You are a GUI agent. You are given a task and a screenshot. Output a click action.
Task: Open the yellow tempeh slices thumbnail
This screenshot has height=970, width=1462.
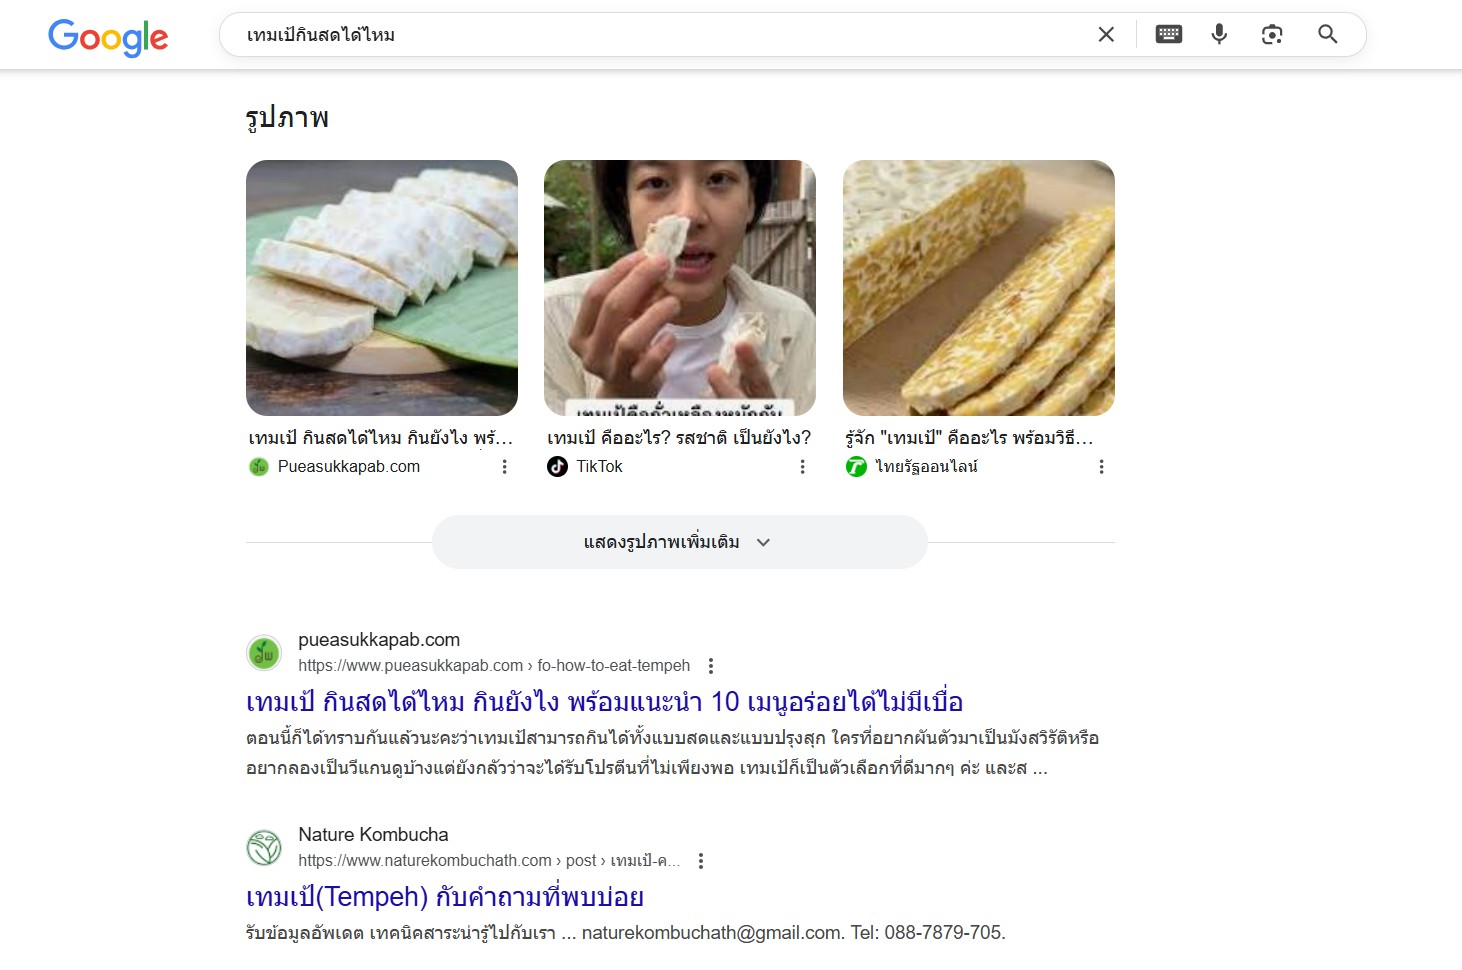coord(978,288)
